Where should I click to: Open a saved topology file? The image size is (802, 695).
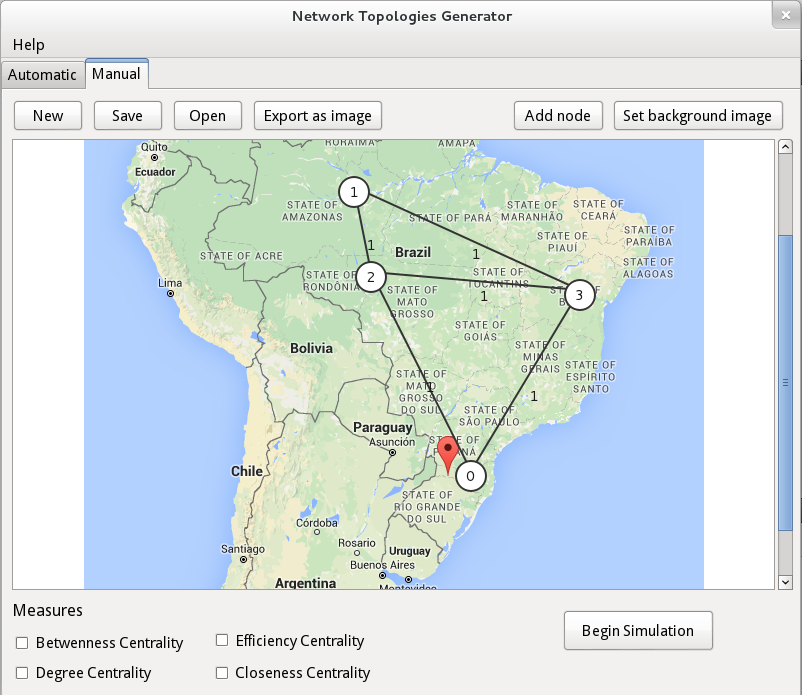pos(208,116)
